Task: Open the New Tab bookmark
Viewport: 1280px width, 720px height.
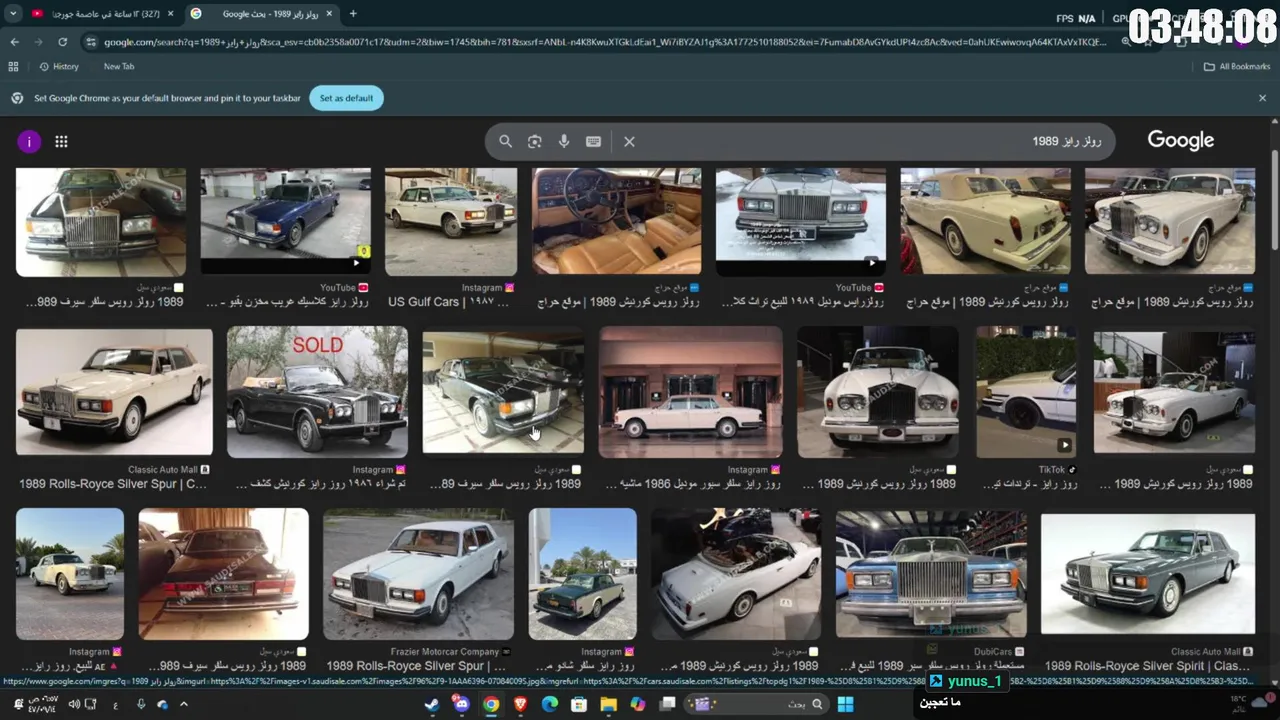Action: click(x=119, y=66)
